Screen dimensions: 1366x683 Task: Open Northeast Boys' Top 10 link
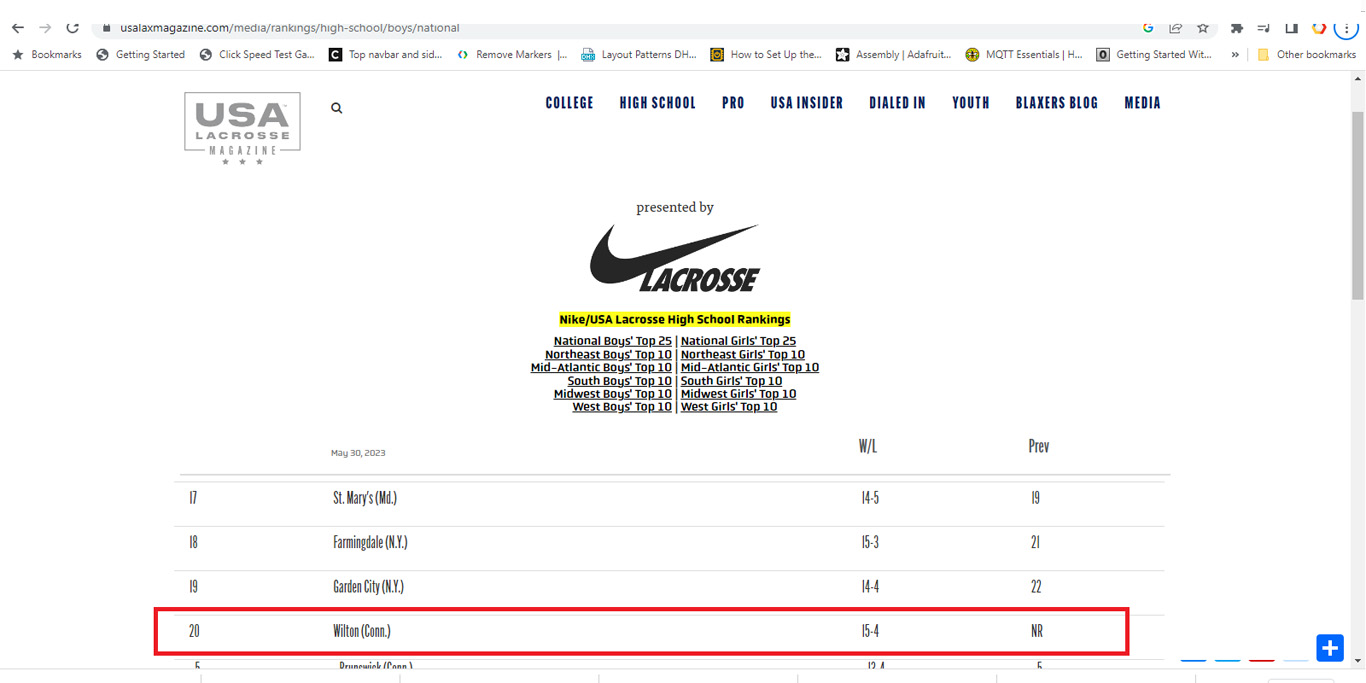tap(608, 354)
